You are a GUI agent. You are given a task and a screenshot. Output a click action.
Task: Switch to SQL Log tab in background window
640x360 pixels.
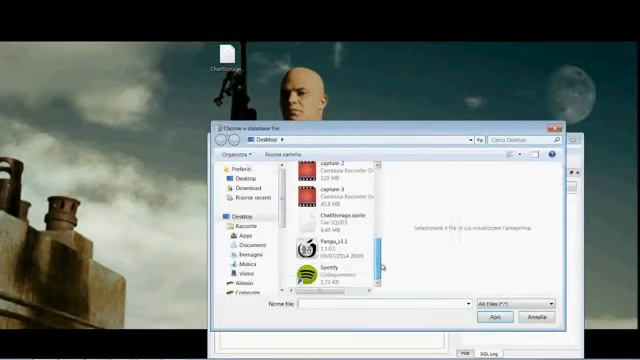pos(489,354)
